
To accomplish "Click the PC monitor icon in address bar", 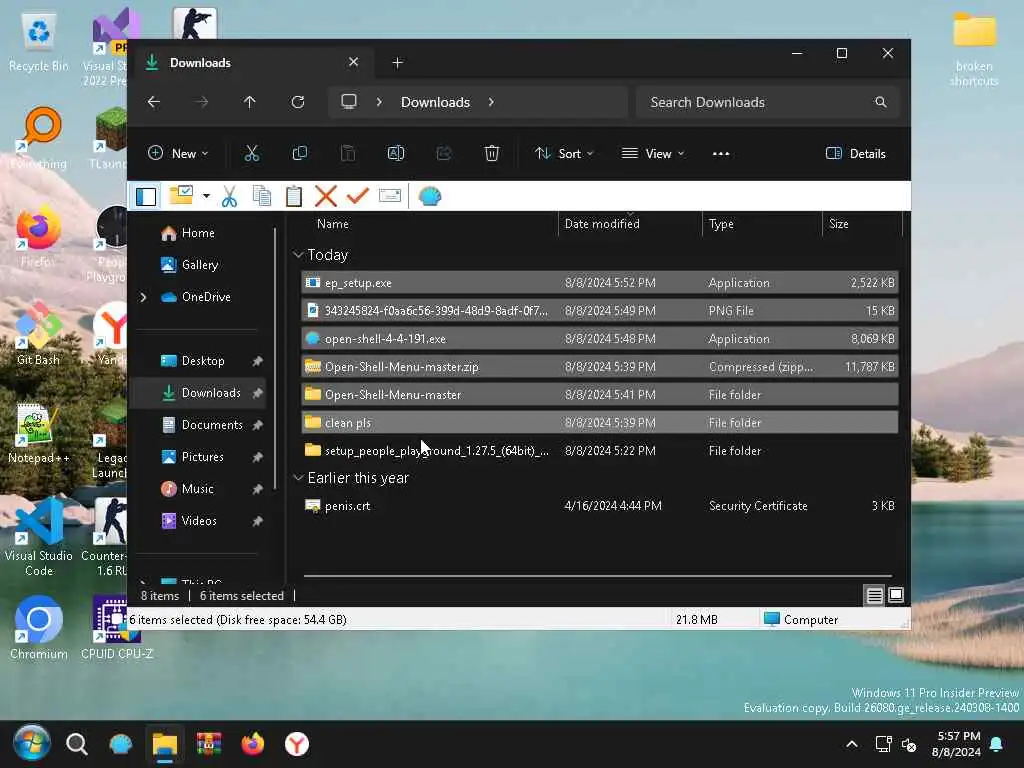I will click(x=349, y=102).
